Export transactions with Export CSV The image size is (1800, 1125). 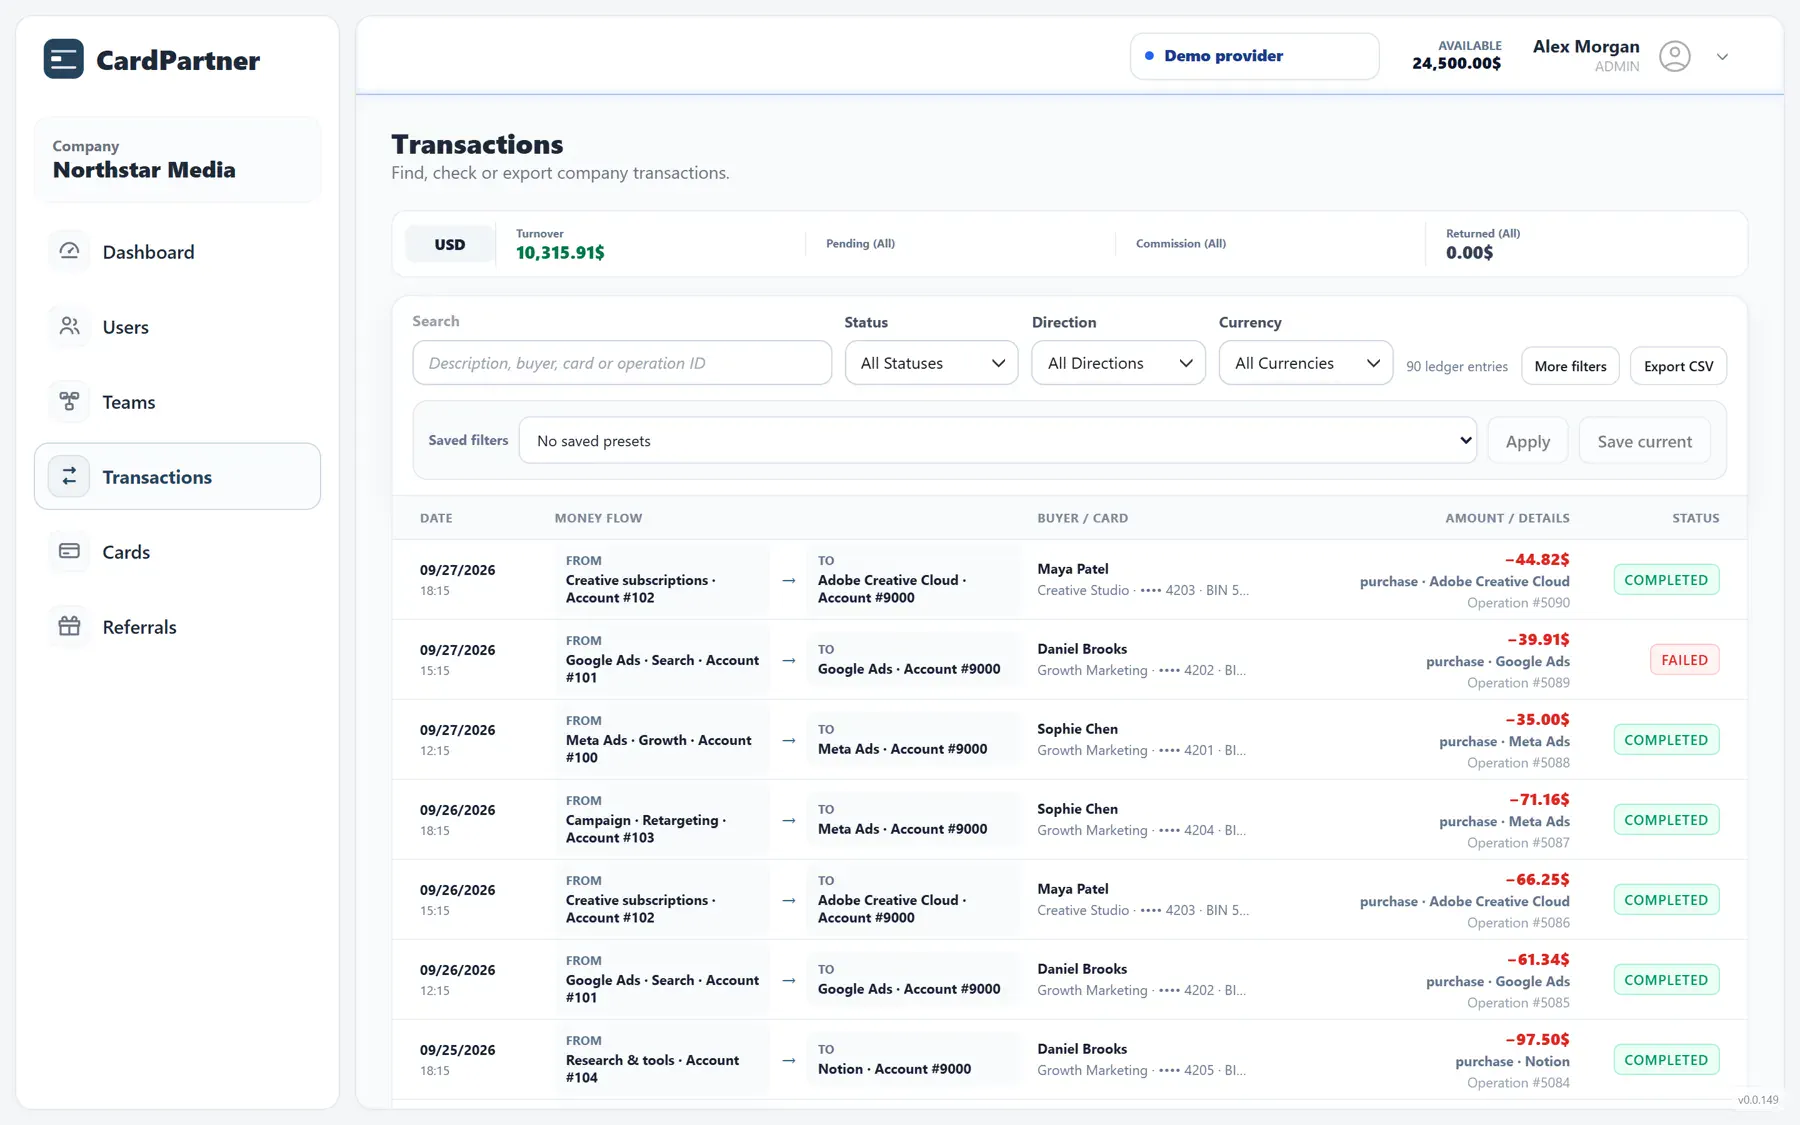(1678, 366)
